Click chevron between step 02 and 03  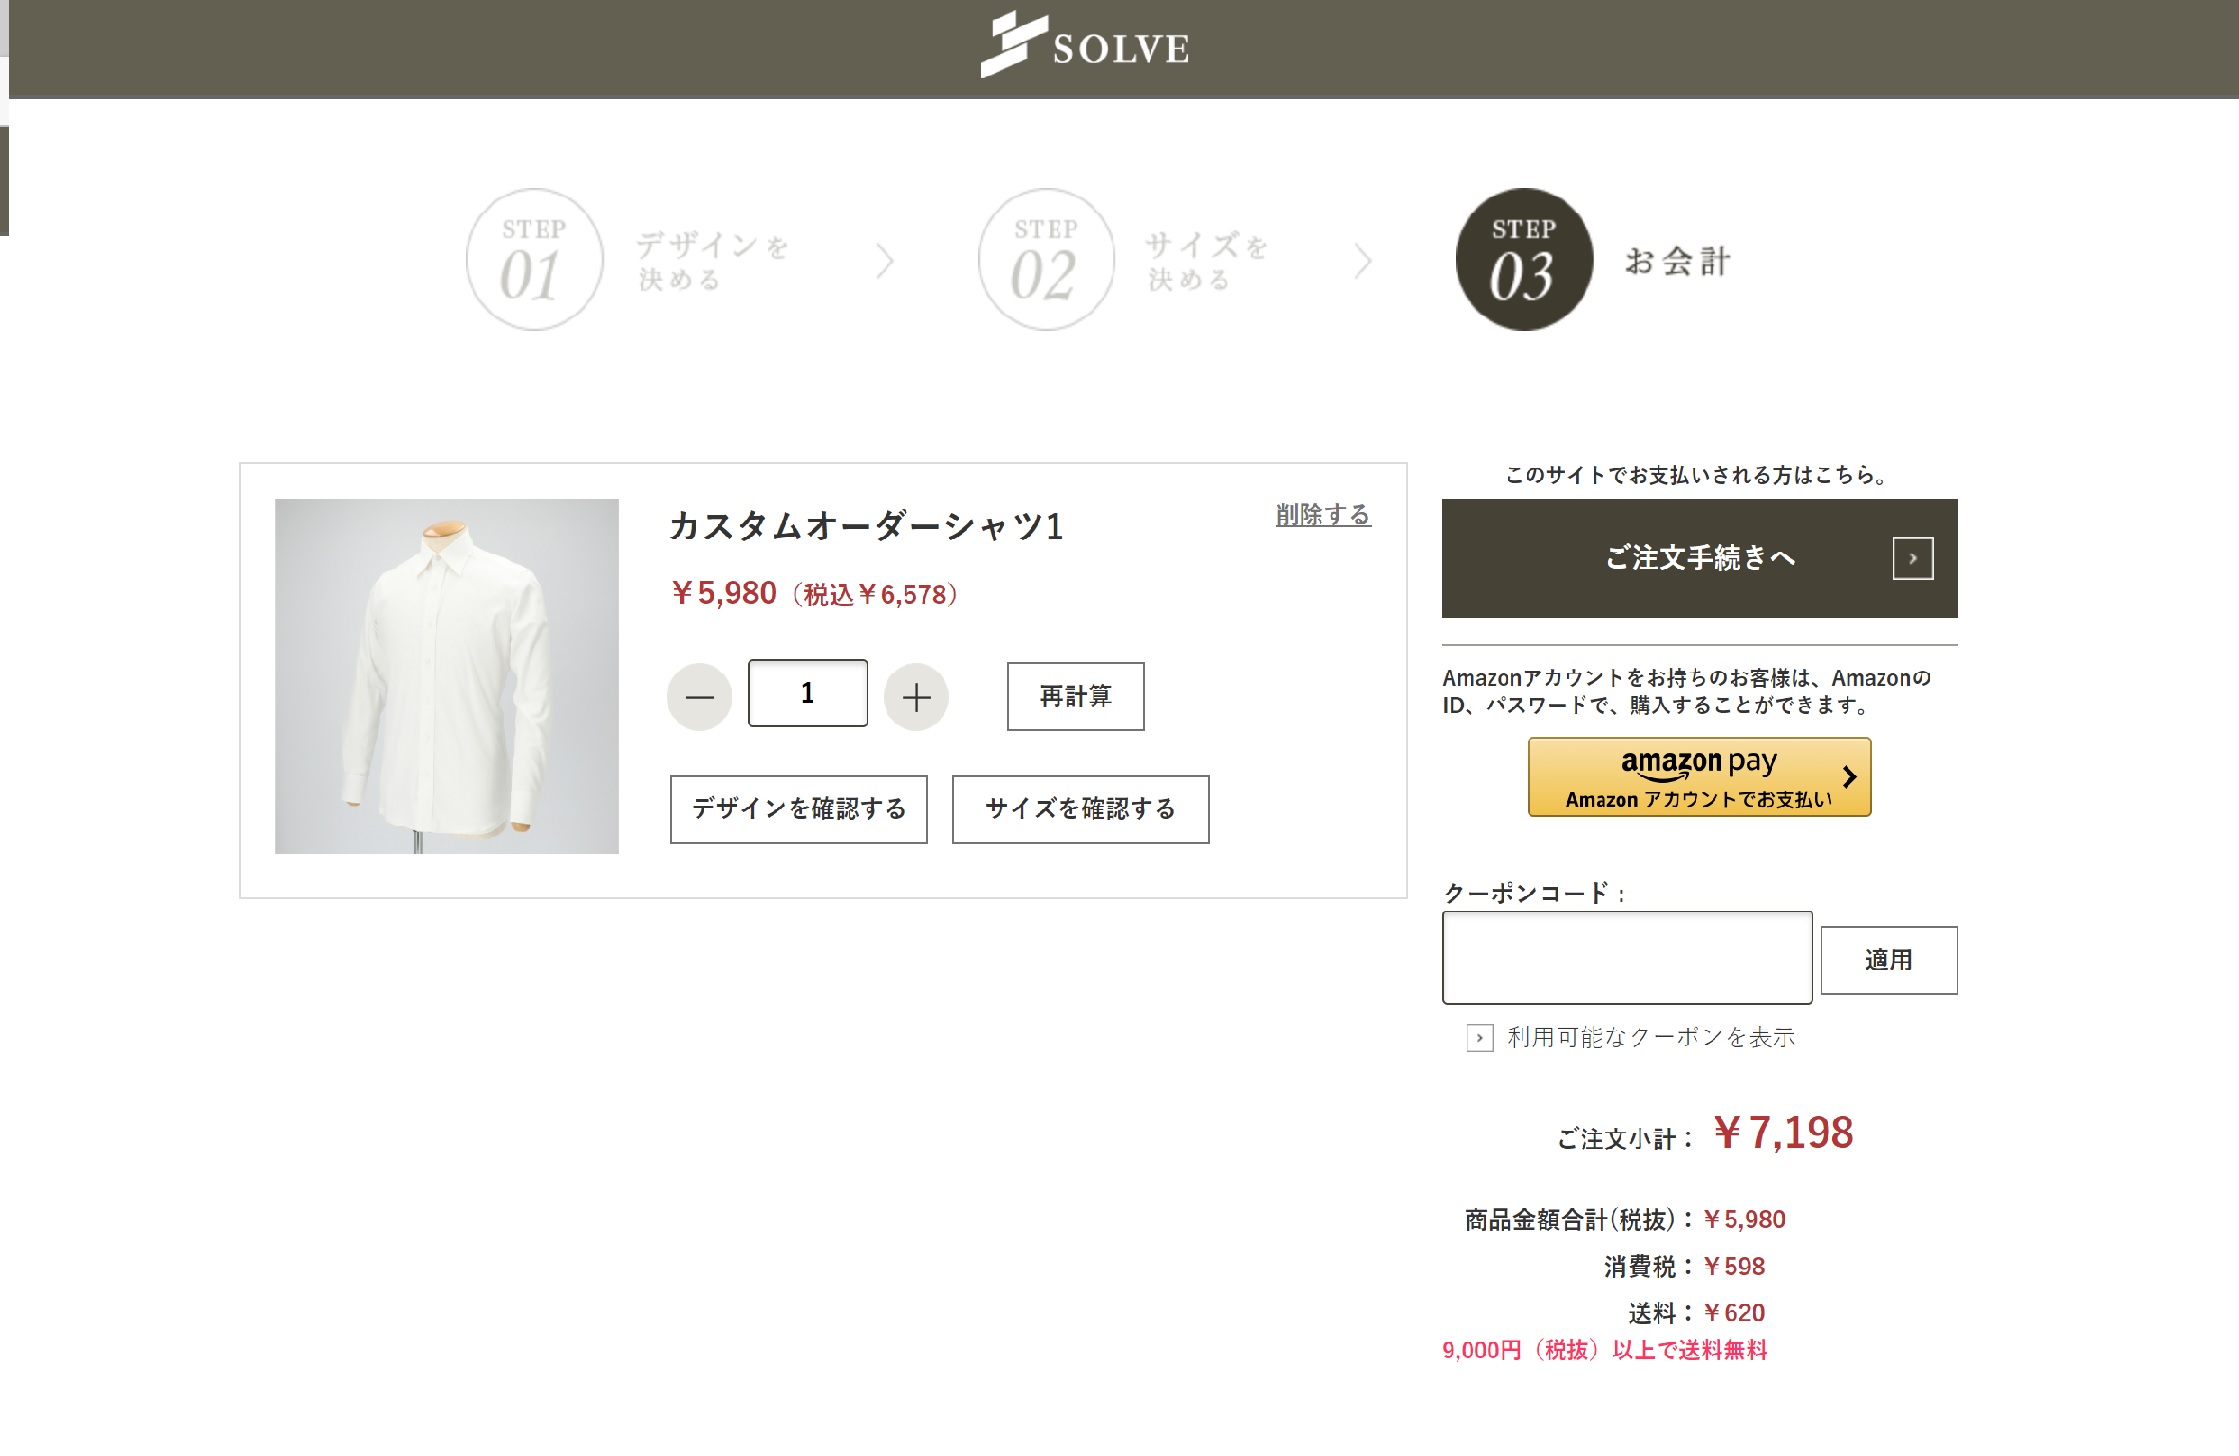click(1363, 262)
